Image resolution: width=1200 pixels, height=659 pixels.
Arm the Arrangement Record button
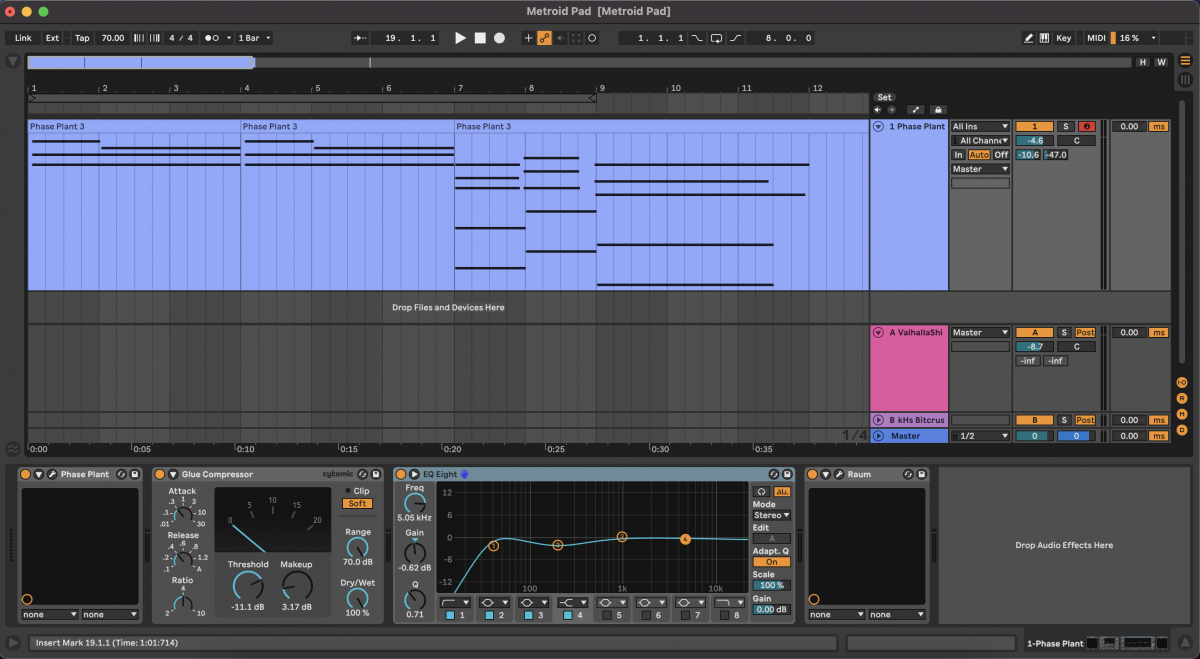click(499, 38)
